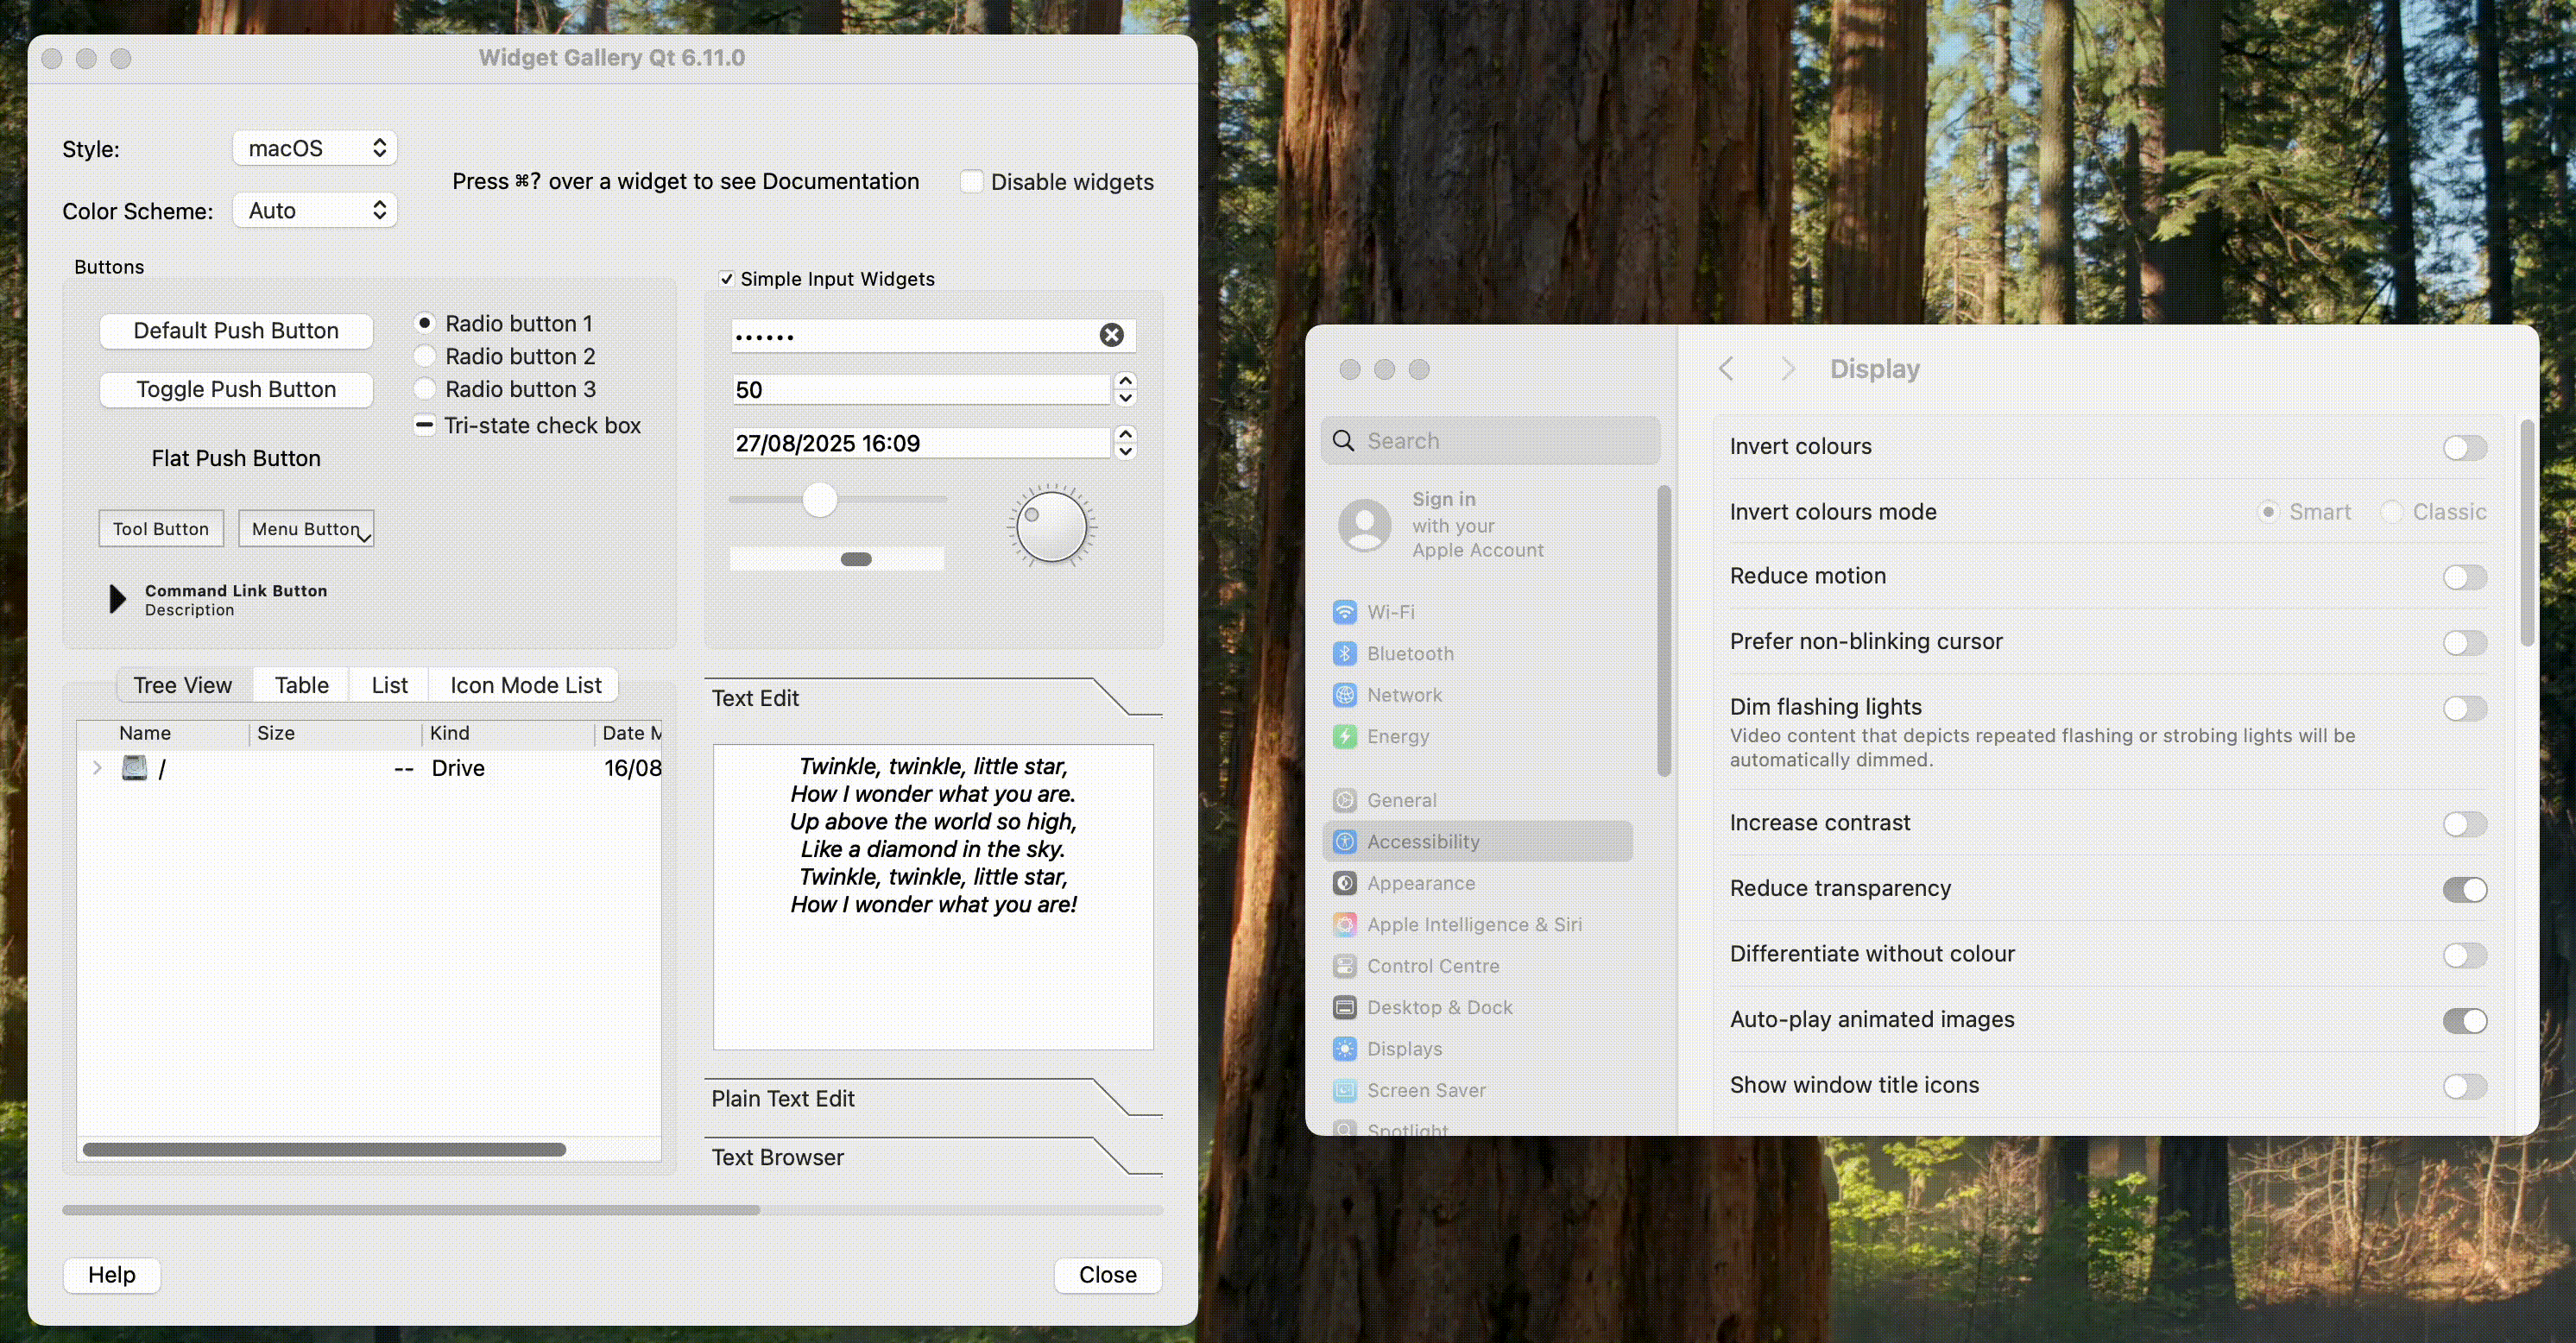
Task: Switch to the Icon Mode List tab
Action: pyautogui.click(x=525, y=685)
